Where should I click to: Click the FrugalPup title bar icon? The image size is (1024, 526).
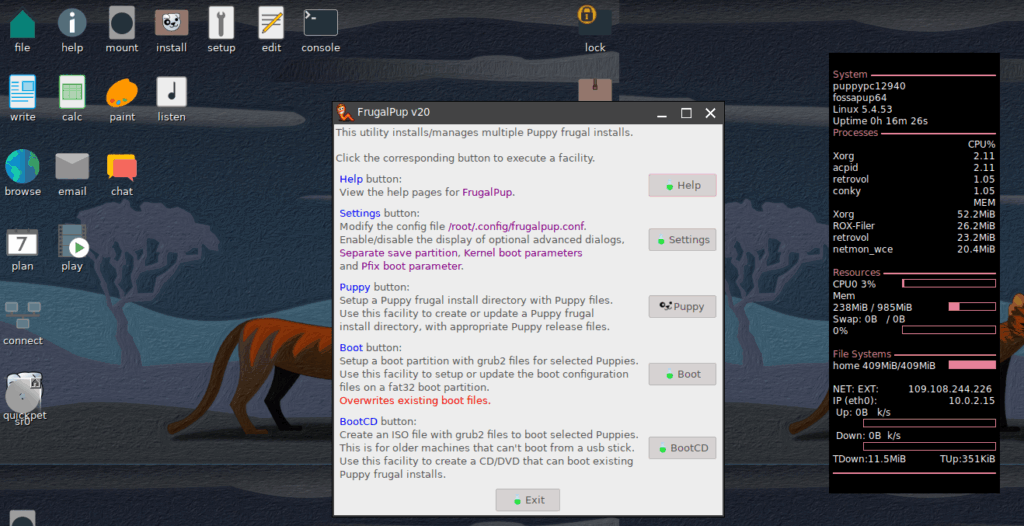(x=345, y=112)
